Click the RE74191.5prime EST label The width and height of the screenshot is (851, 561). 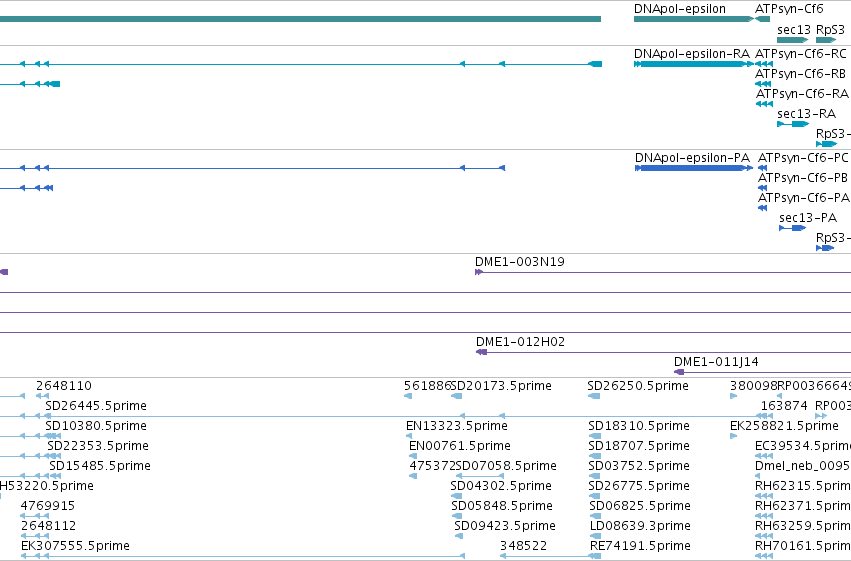point(640,546)
